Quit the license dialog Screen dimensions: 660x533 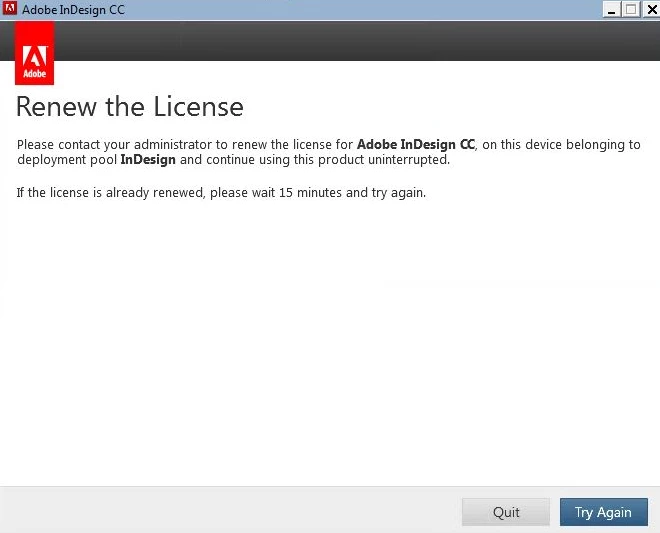tap(506, 512)
